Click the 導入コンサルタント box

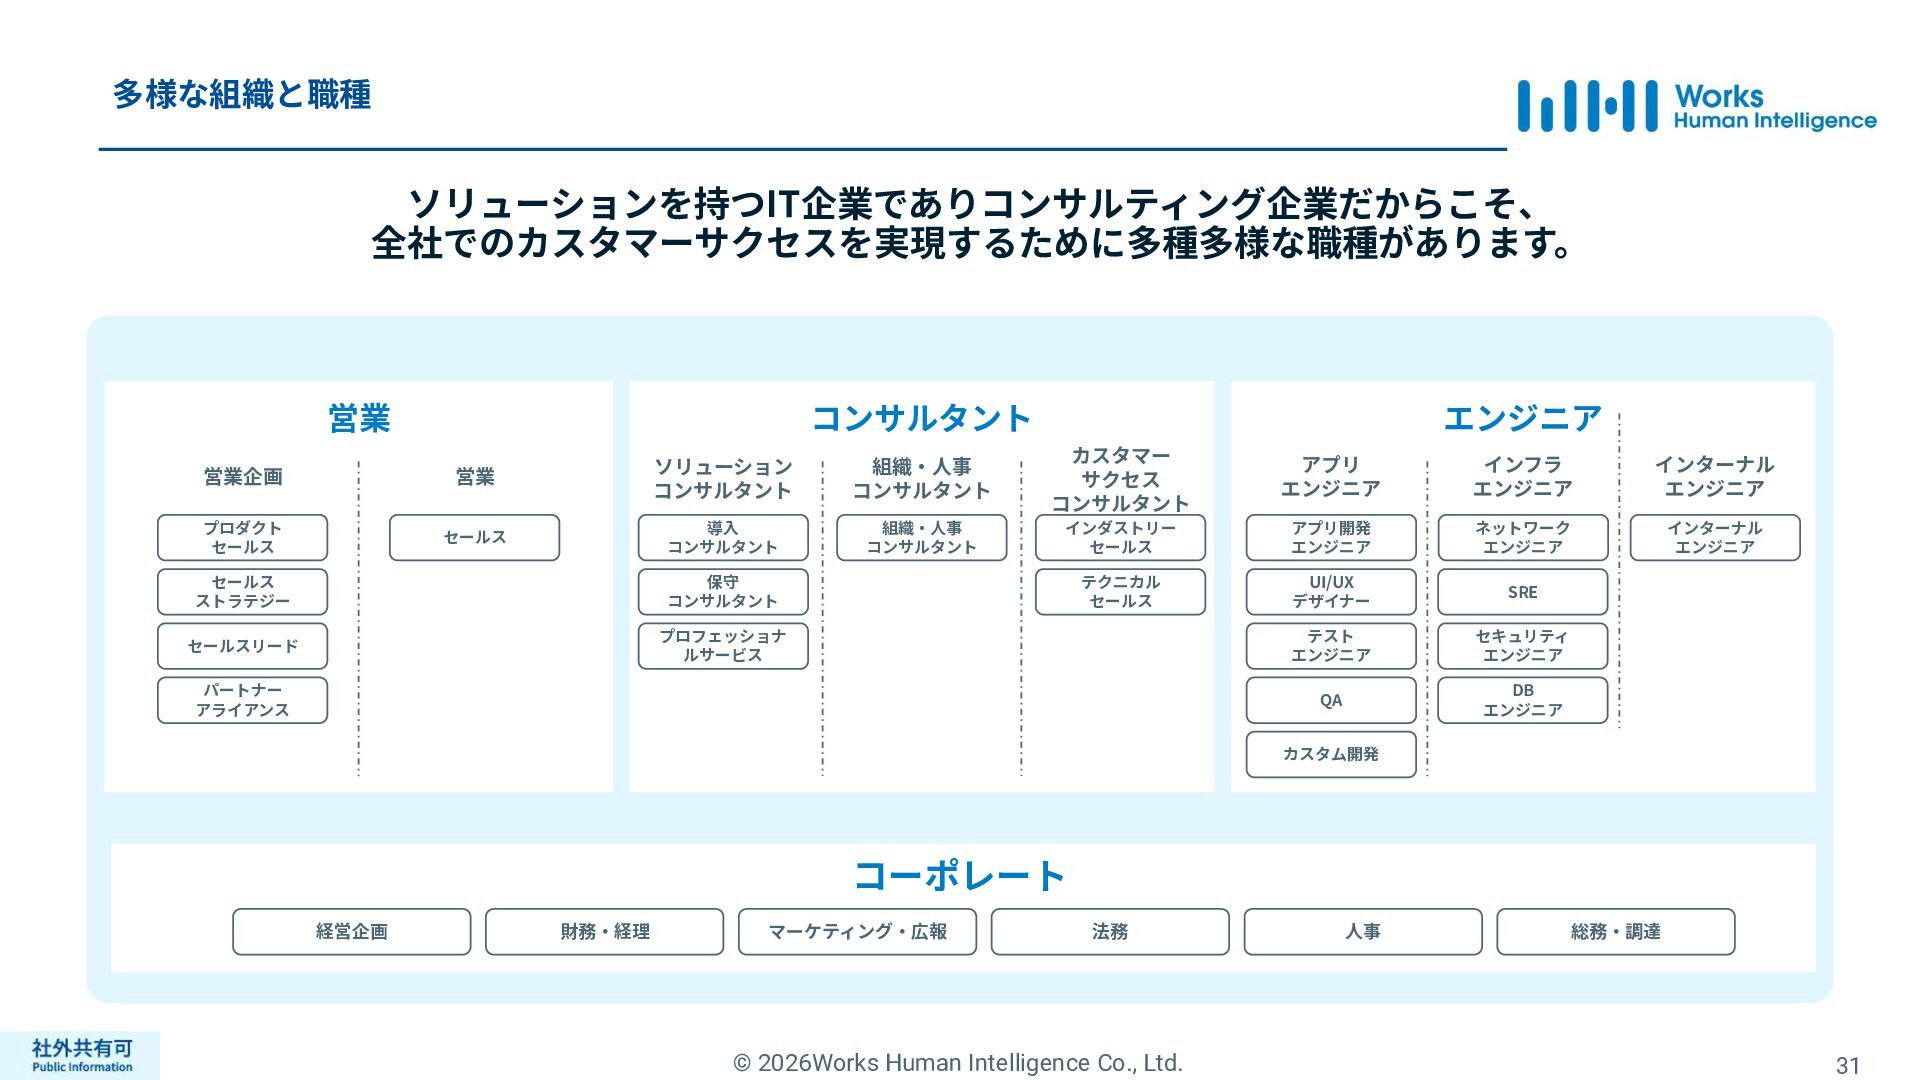[x=723, y=538]
